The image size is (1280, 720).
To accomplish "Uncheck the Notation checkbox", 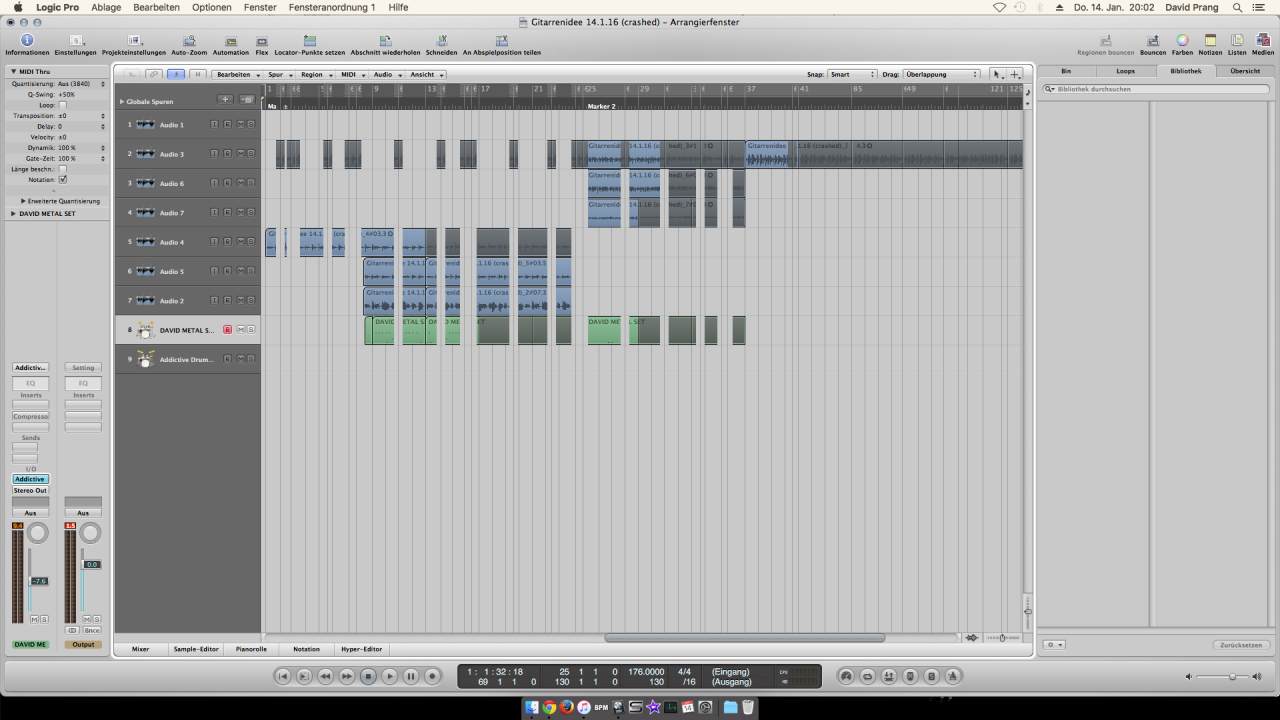I will [x=63, y=180].
